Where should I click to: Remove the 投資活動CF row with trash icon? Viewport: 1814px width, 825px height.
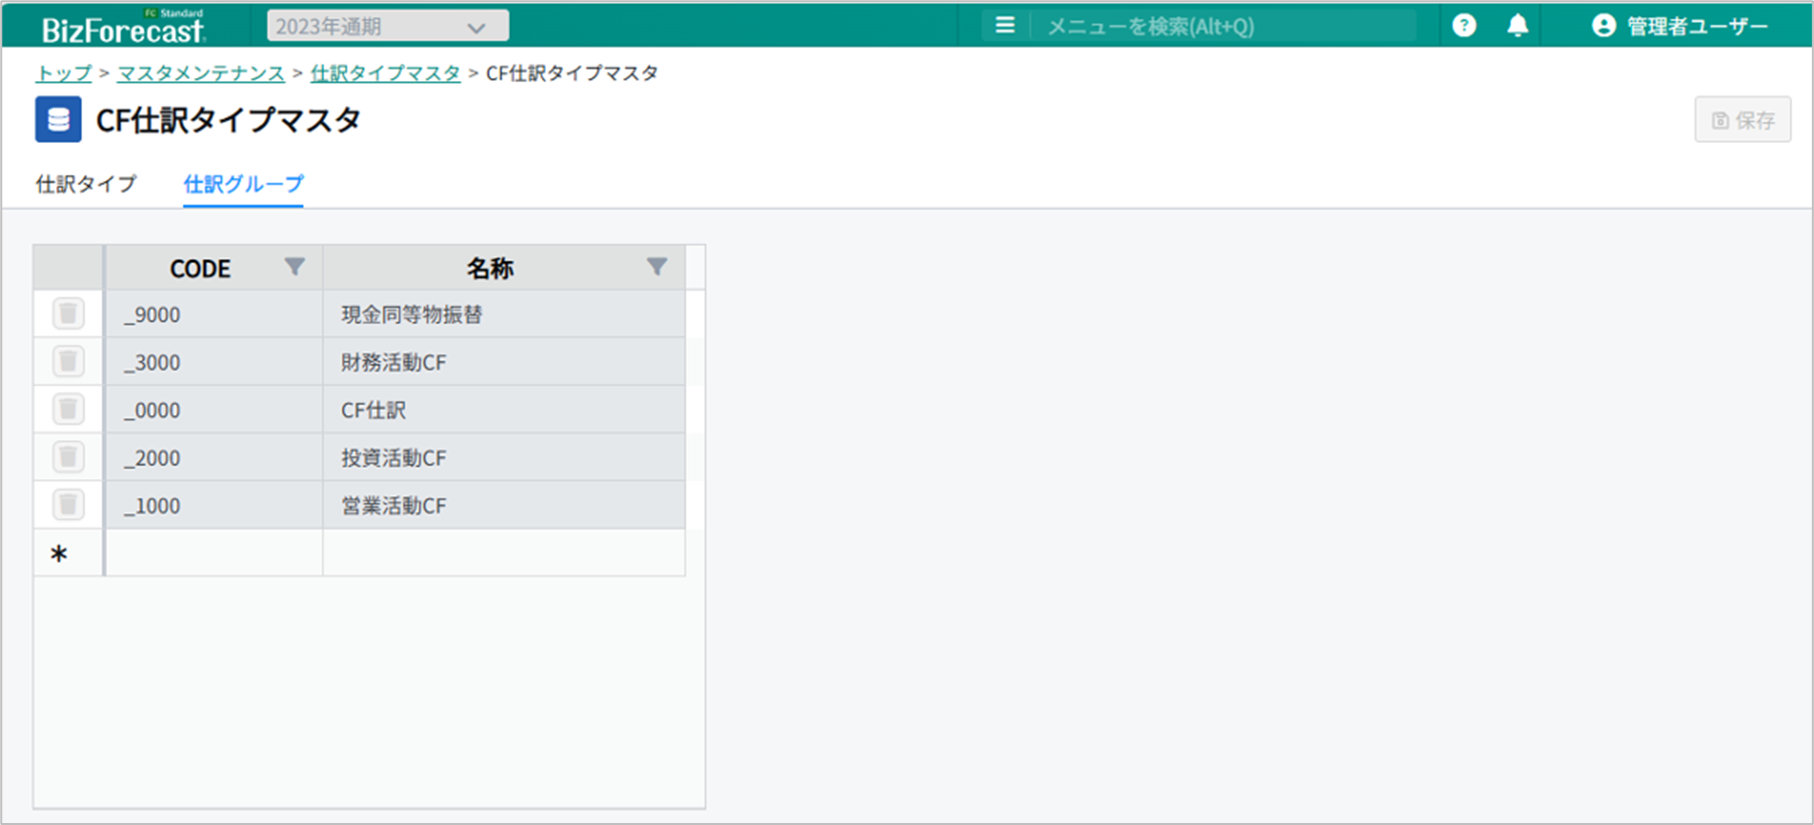coord(68,458)
